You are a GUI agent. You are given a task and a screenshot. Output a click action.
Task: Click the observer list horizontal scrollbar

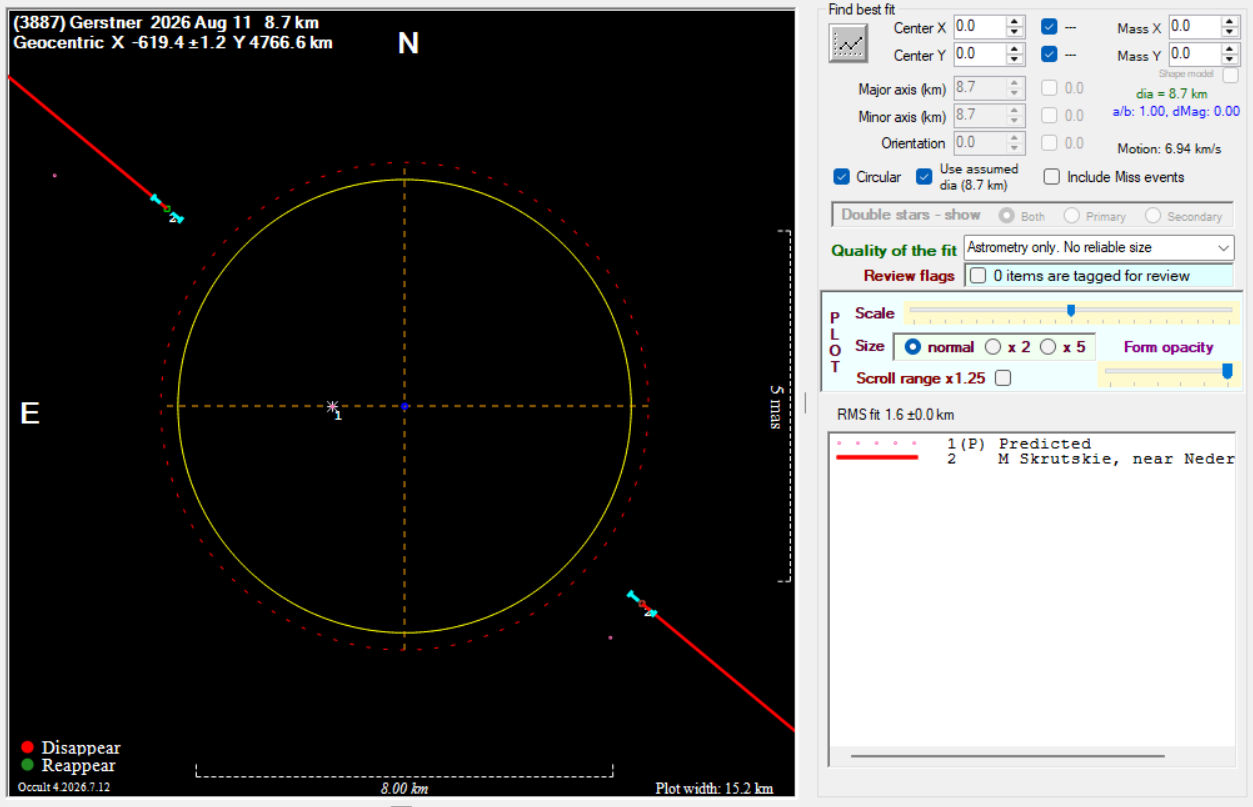(x=1007, y=756)
